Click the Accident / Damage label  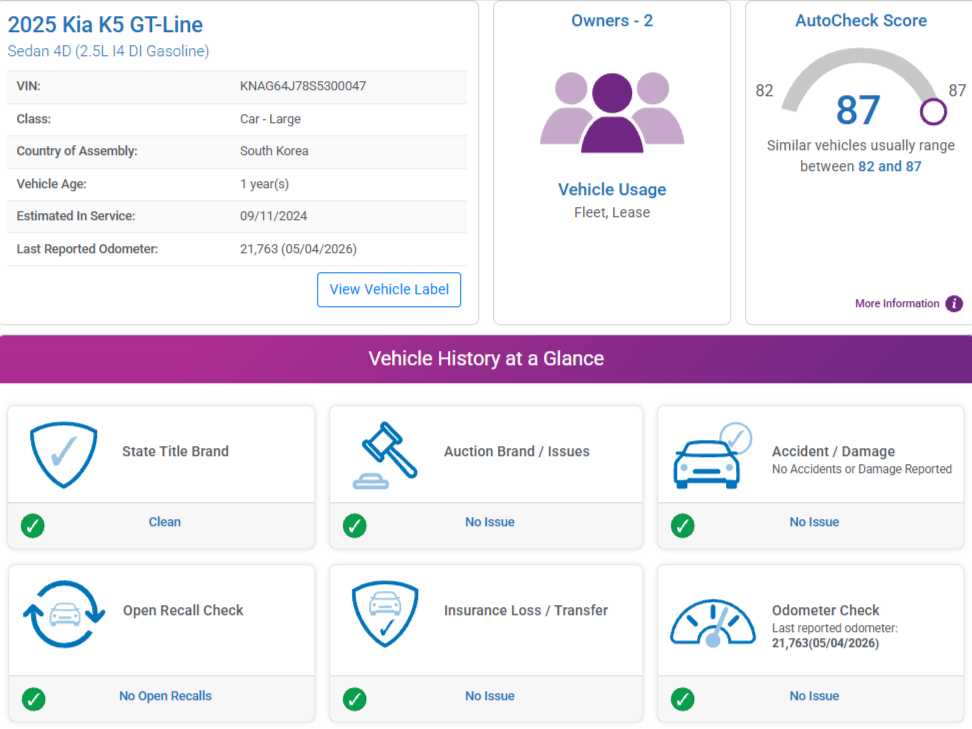pos(833,451)
